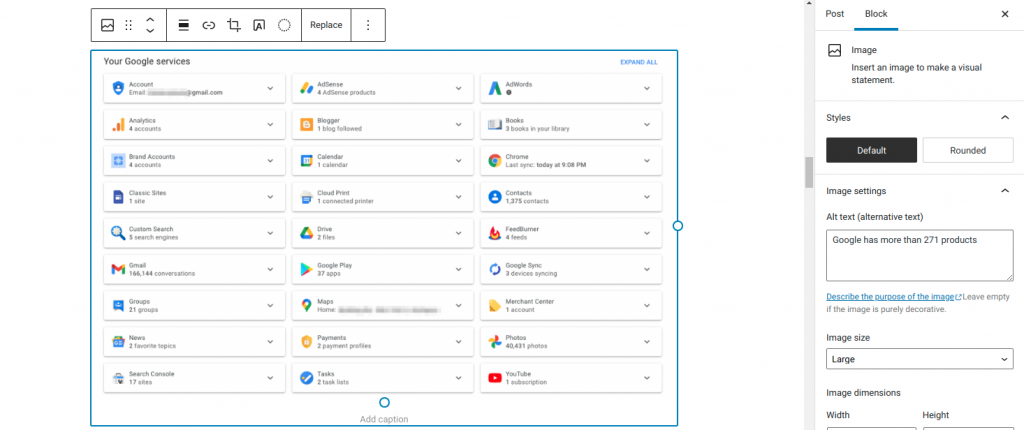The width and height of the screenshot is (1024, 430).
Task: Click the '166,144 conversations' text
Action: point(162,273)
